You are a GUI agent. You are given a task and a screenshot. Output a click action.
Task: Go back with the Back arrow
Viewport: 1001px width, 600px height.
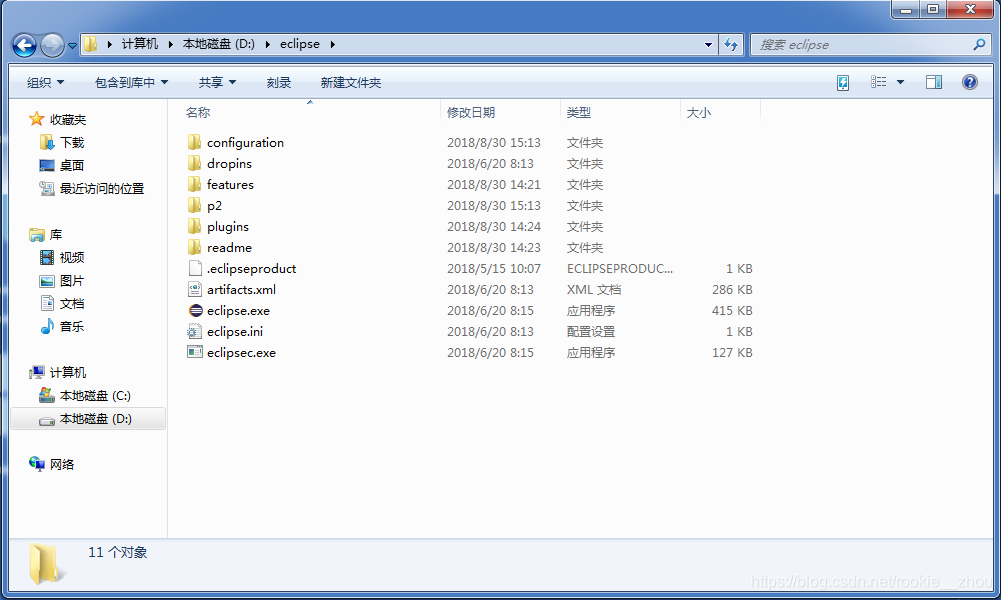24,45
